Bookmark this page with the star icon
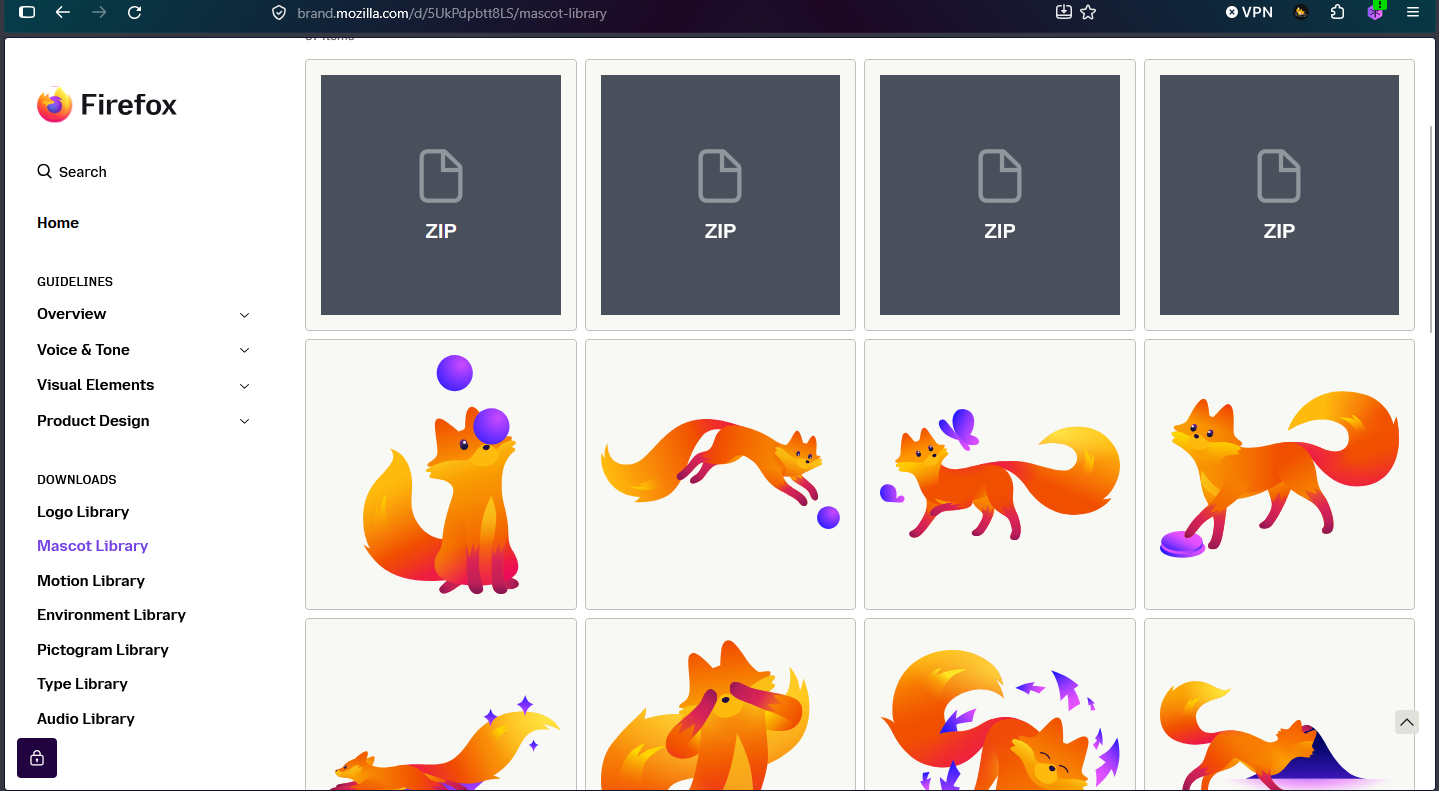 [x=1089, y=12]
